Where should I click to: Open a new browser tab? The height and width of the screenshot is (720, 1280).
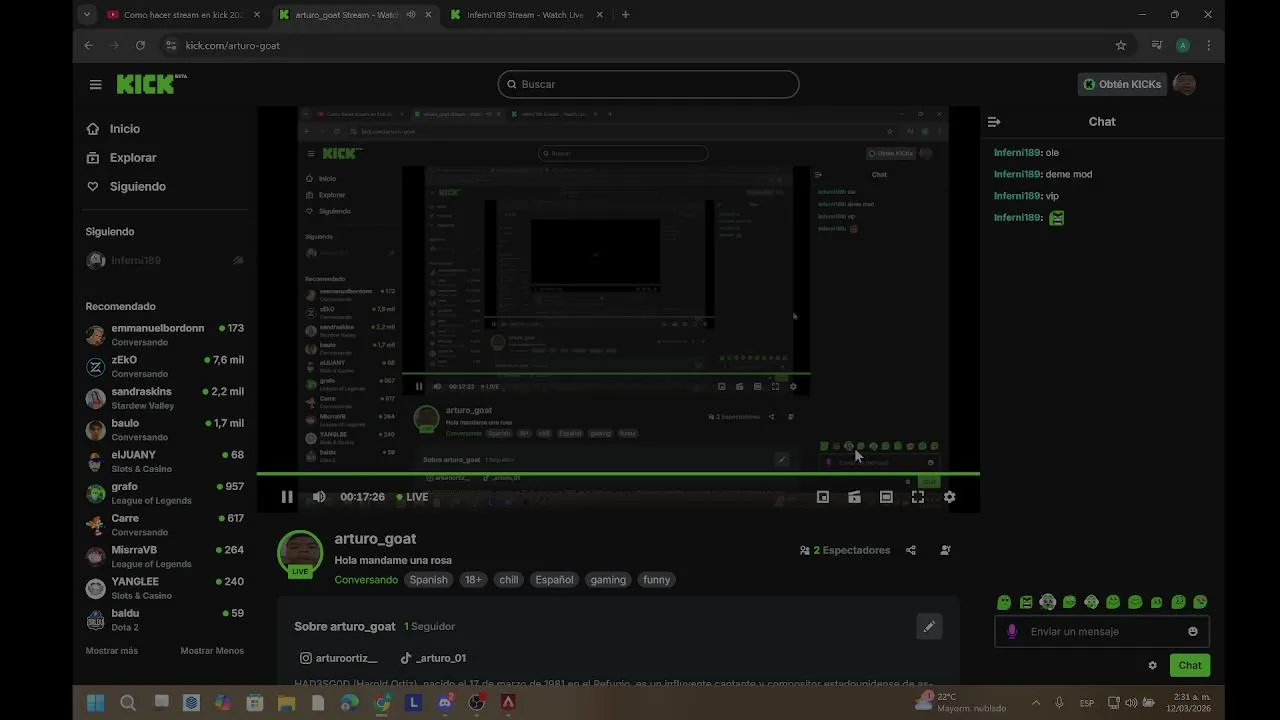point(625,15)
